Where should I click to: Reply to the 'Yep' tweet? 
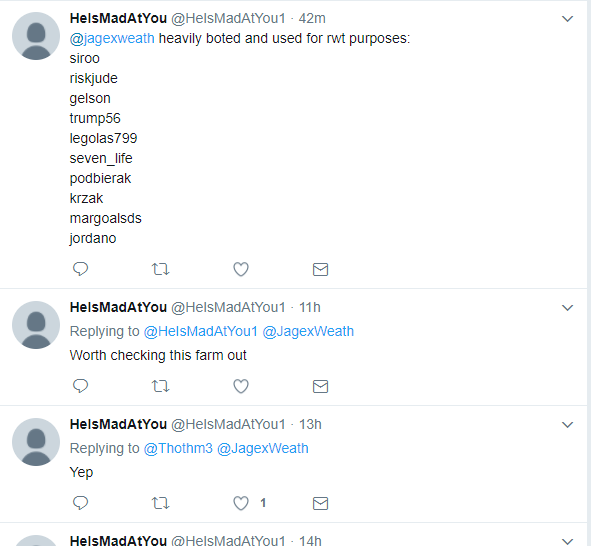(80, 503)
